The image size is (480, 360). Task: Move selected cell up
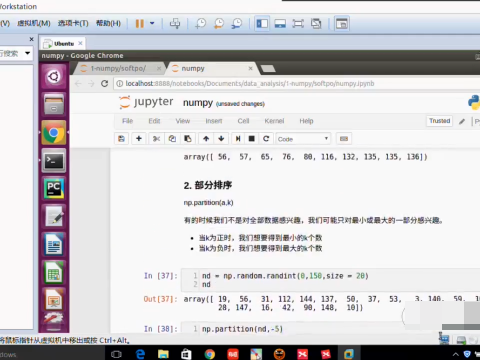(x=206, y=139)
